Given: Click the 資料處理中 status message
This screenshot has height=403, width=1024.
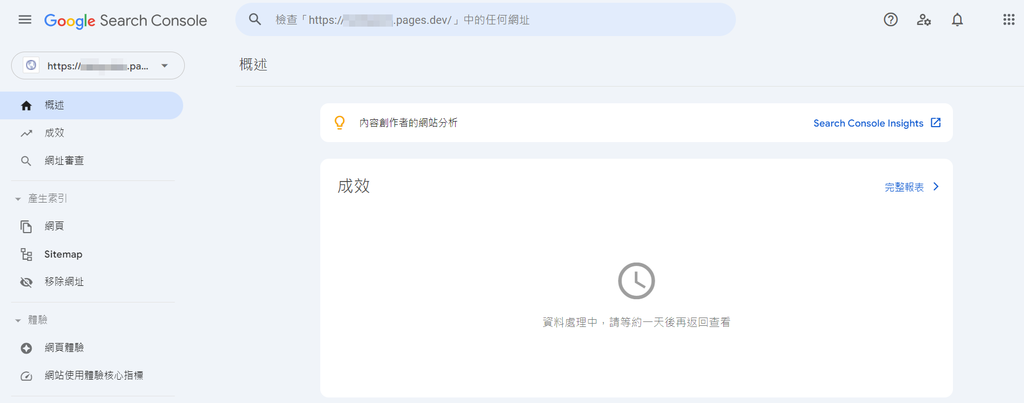Looking at the screenshot, I should tap(636, 323).
